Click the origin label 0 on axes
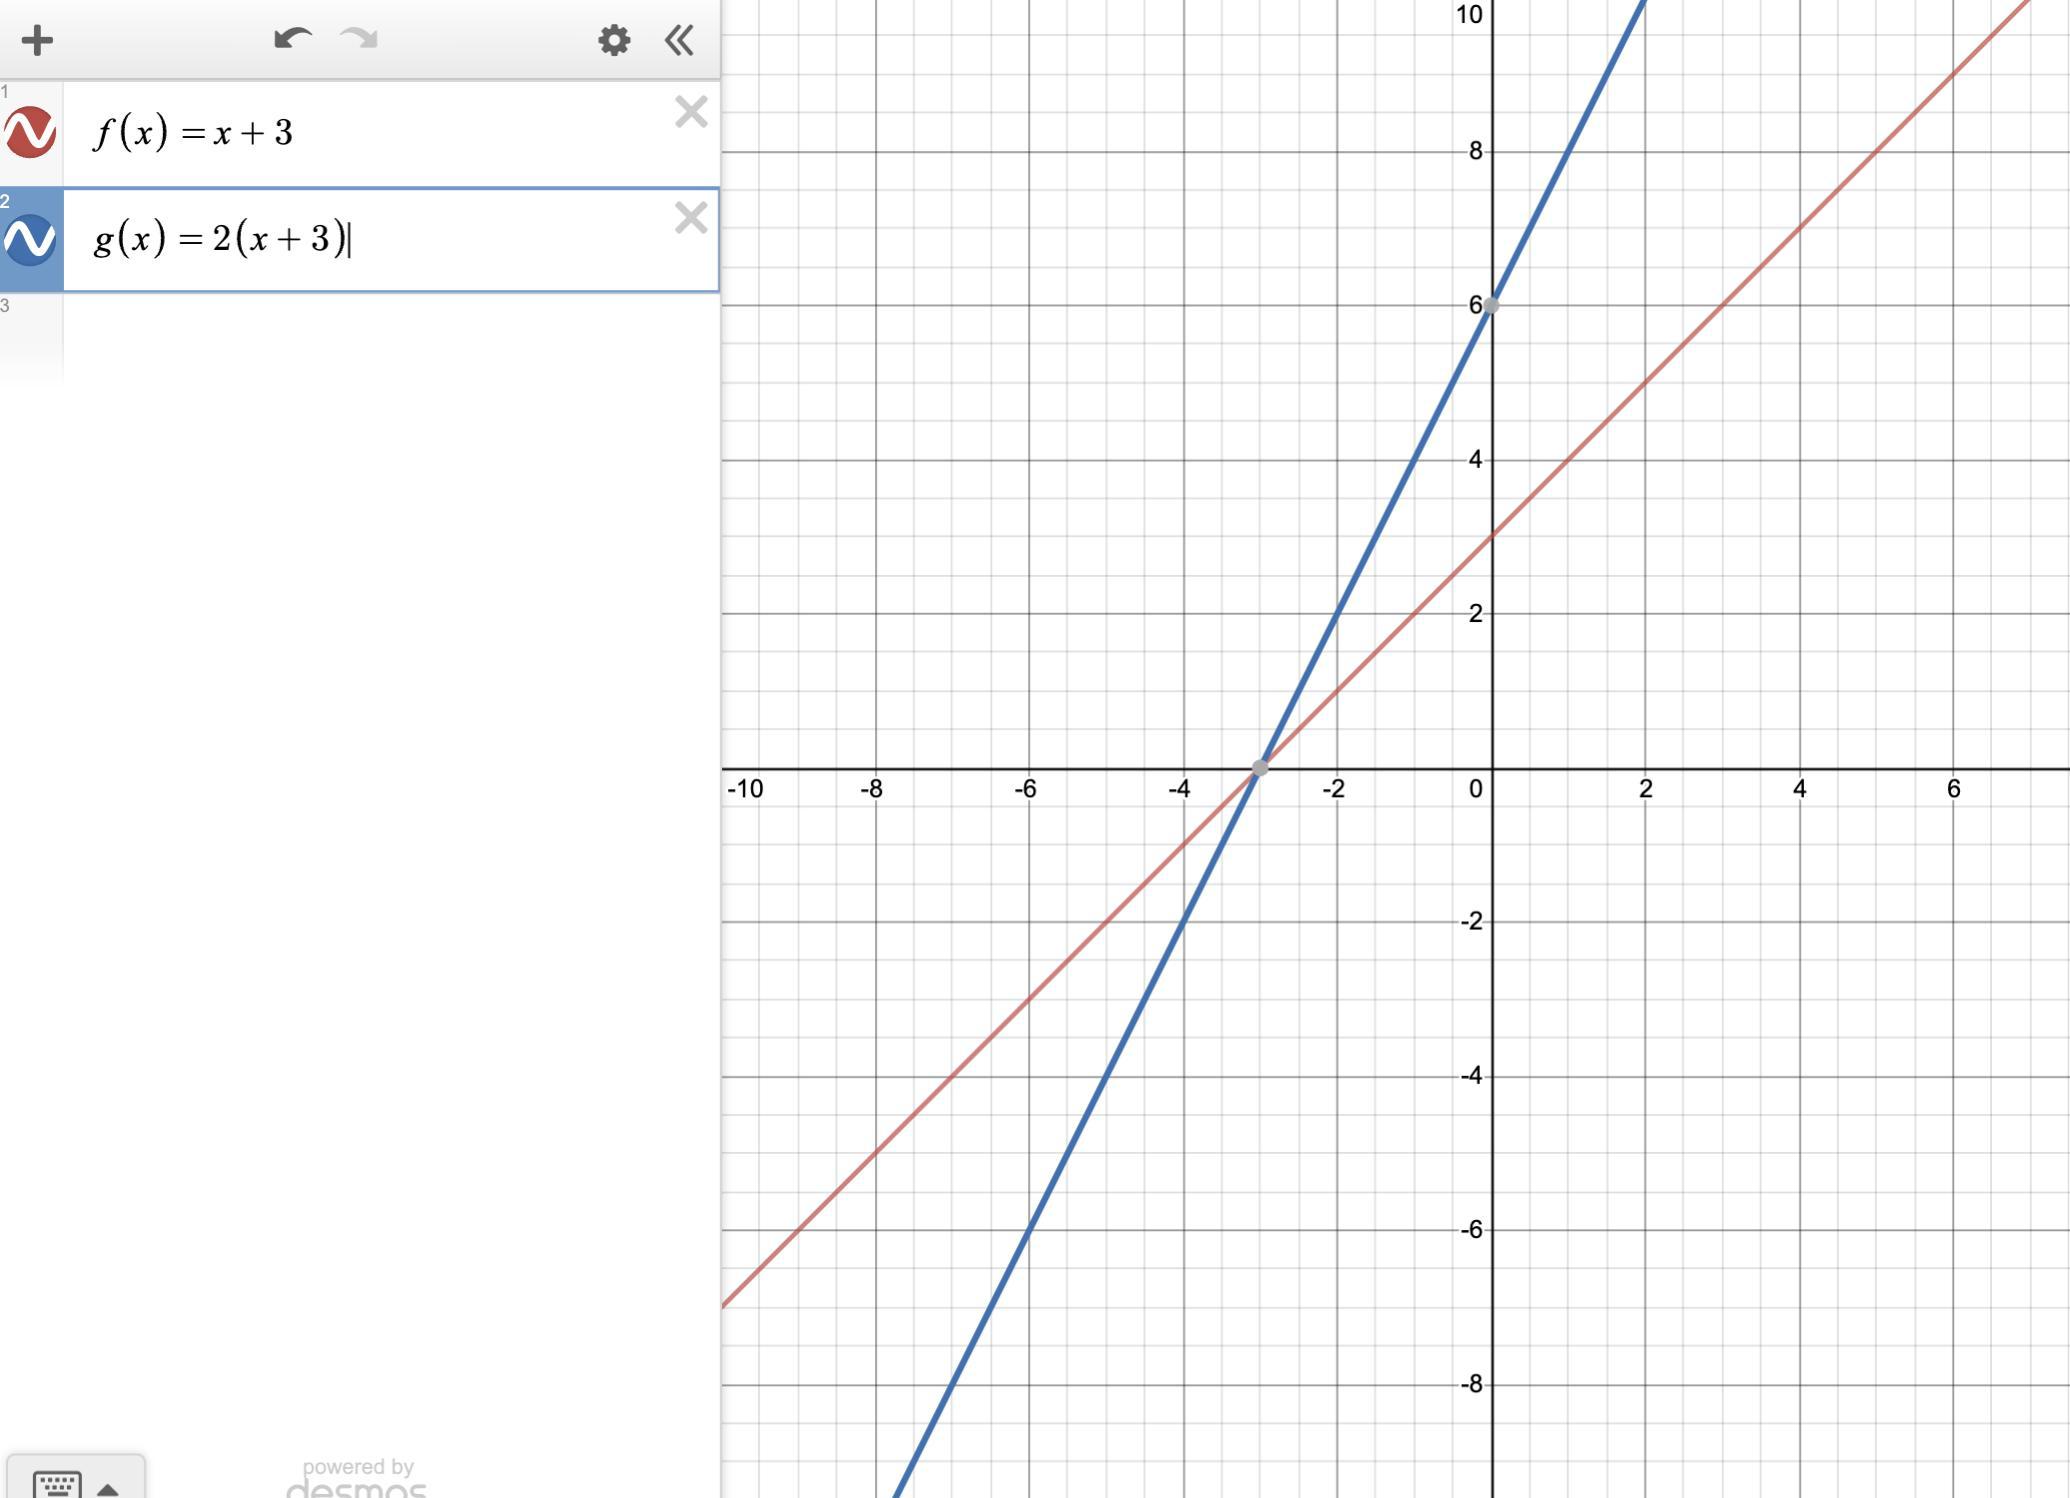The height and width of the screenshot is (1498, 2070). tap(1476, 790)
